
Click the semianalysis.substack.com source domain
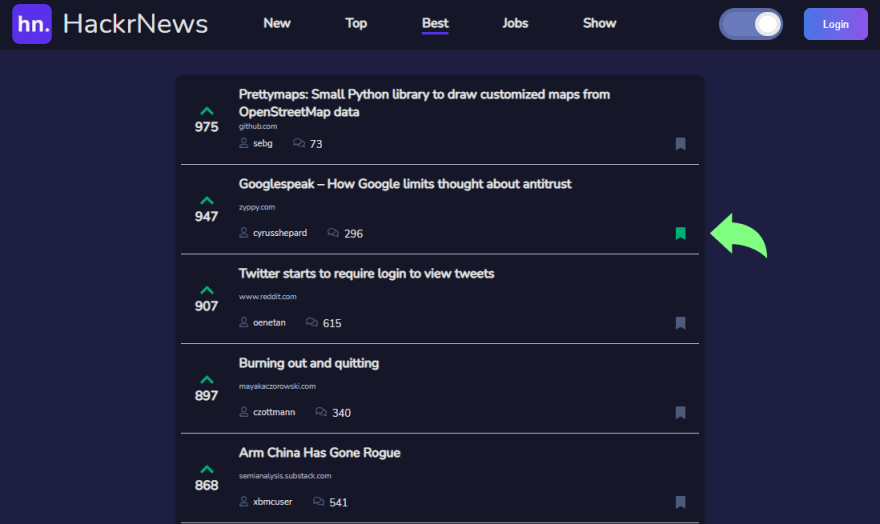click(285, 476)
